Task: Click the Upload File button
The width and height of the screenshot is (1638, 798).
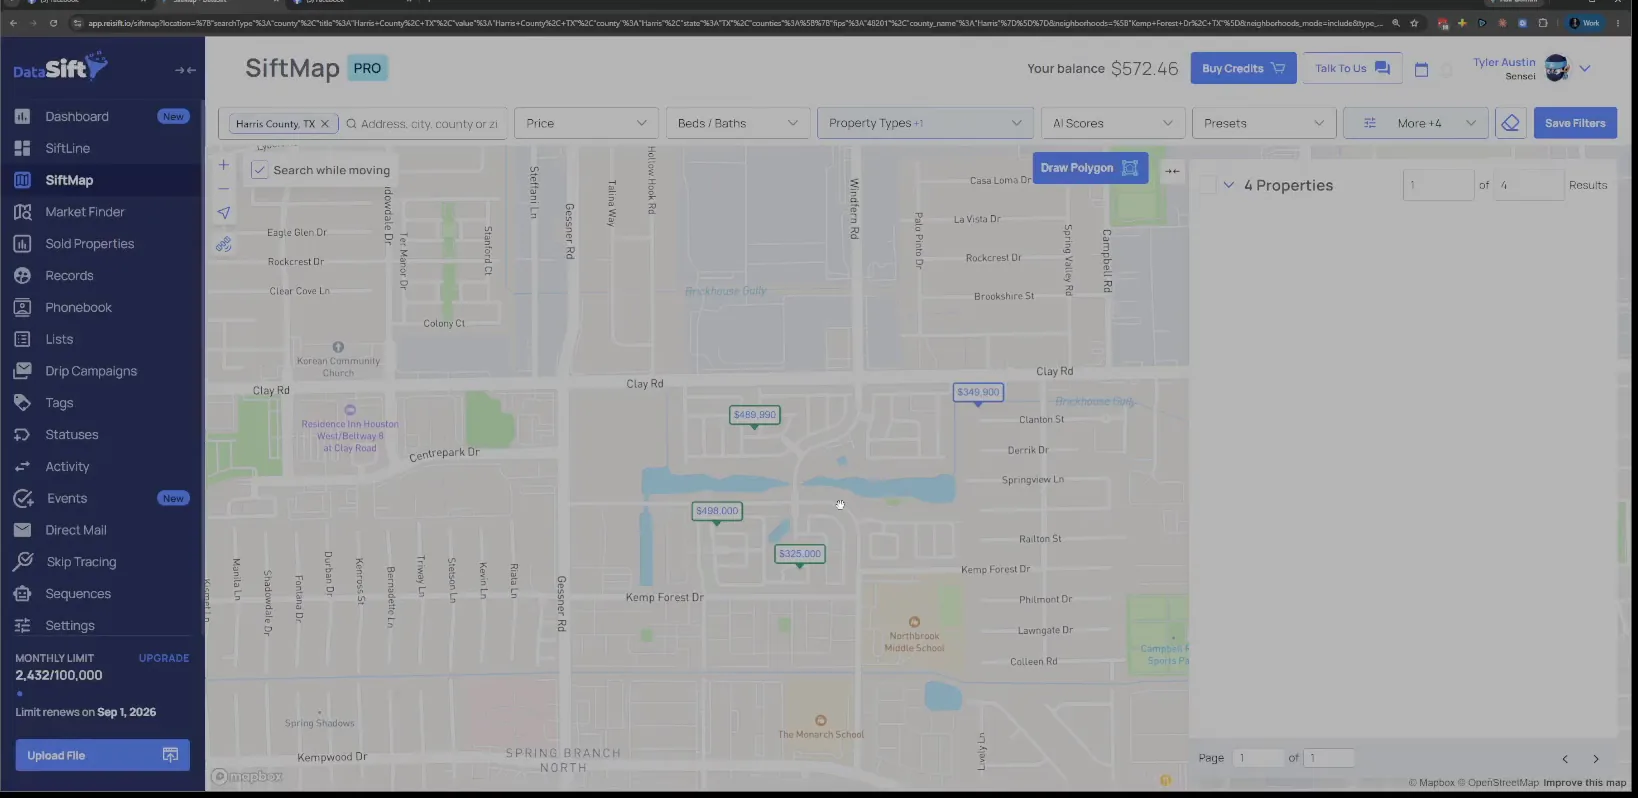Action: click(x=102, y=755)
